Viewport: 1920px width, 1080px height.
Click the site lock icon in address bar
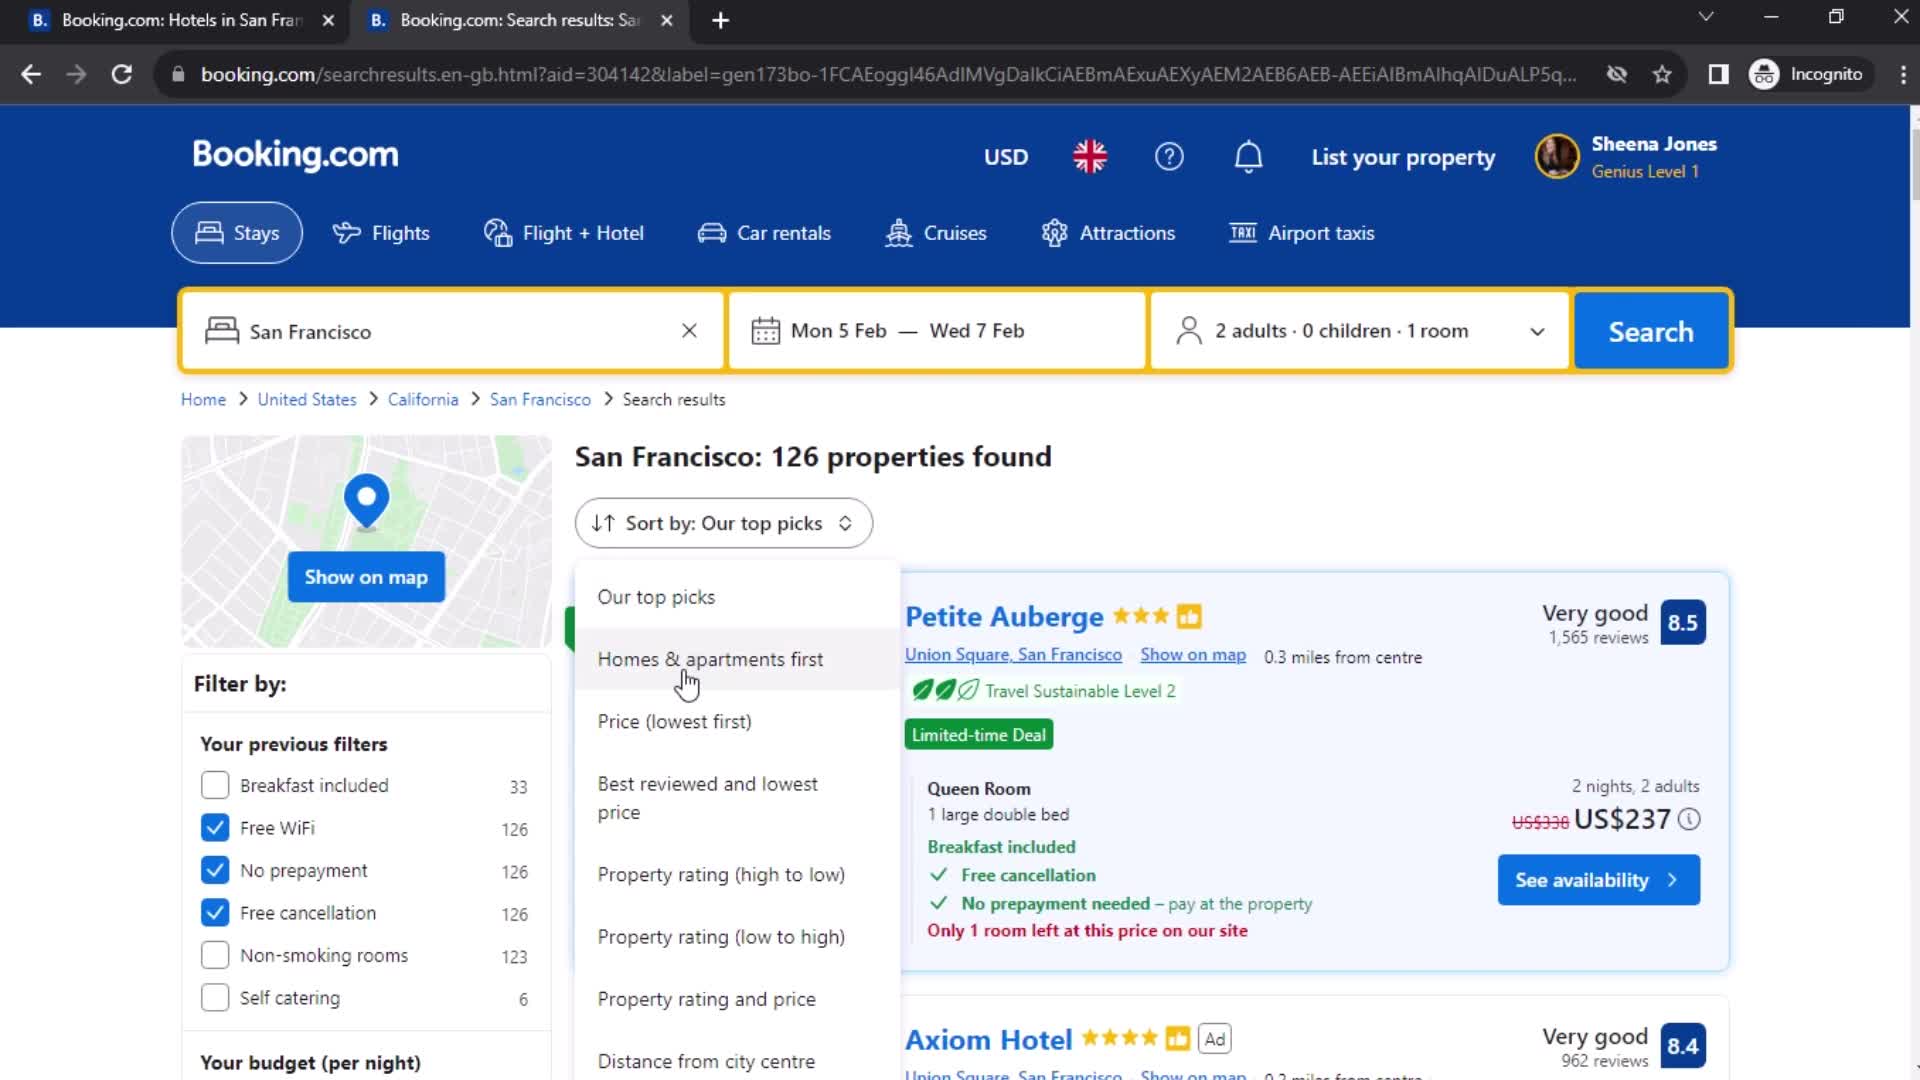[178, 74]
